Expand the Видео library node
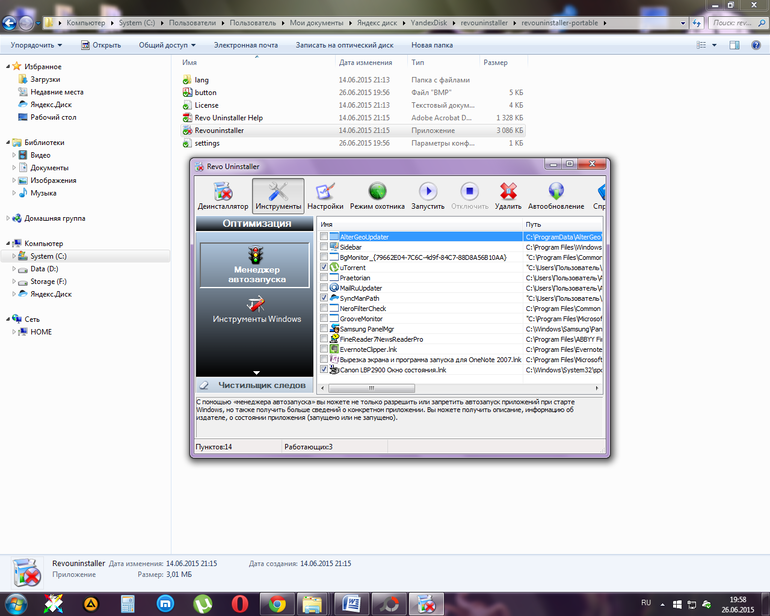Image resolution: width=770 pixels, height=616 pixels. [x=14, y=155]
